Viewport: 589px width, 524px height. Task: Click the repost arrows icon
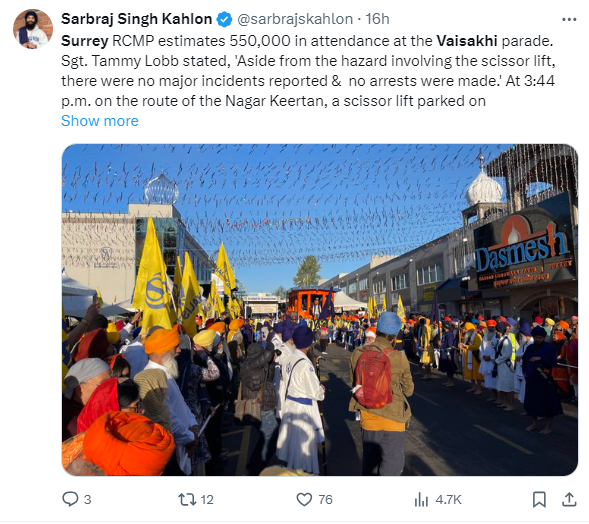pyautogui.click(x=187, y=499)
